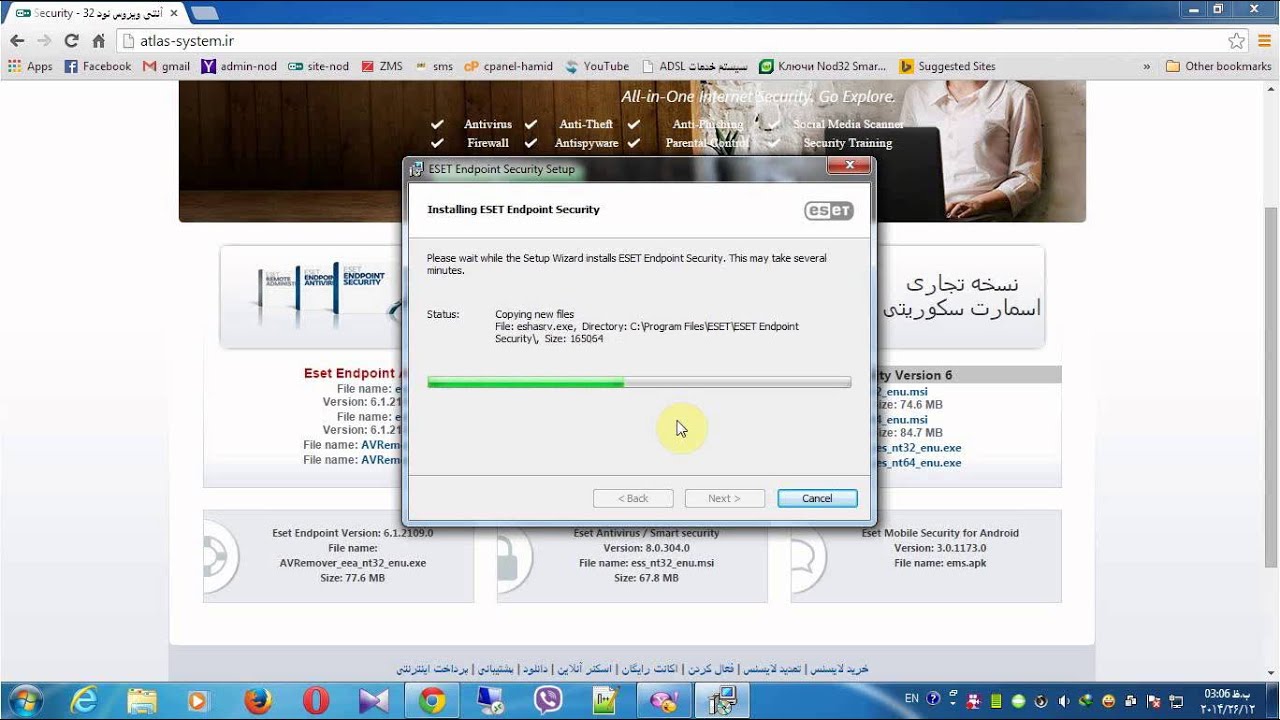Open Viber from the taskbar
Image resolution: width=1280 pixels, height=720 pixels.
(548, 701)
